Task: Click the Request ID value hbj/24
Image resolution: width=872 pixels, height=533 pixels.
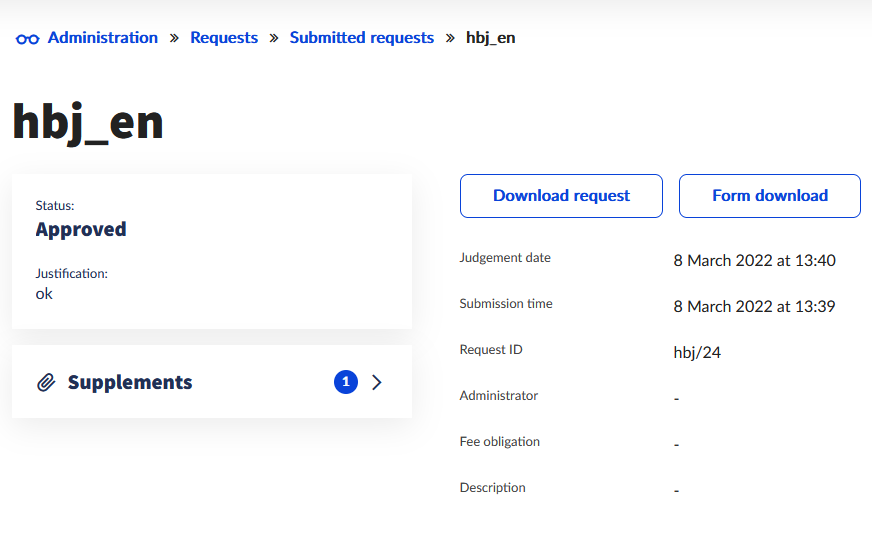Action: click(x=697, y=352)
